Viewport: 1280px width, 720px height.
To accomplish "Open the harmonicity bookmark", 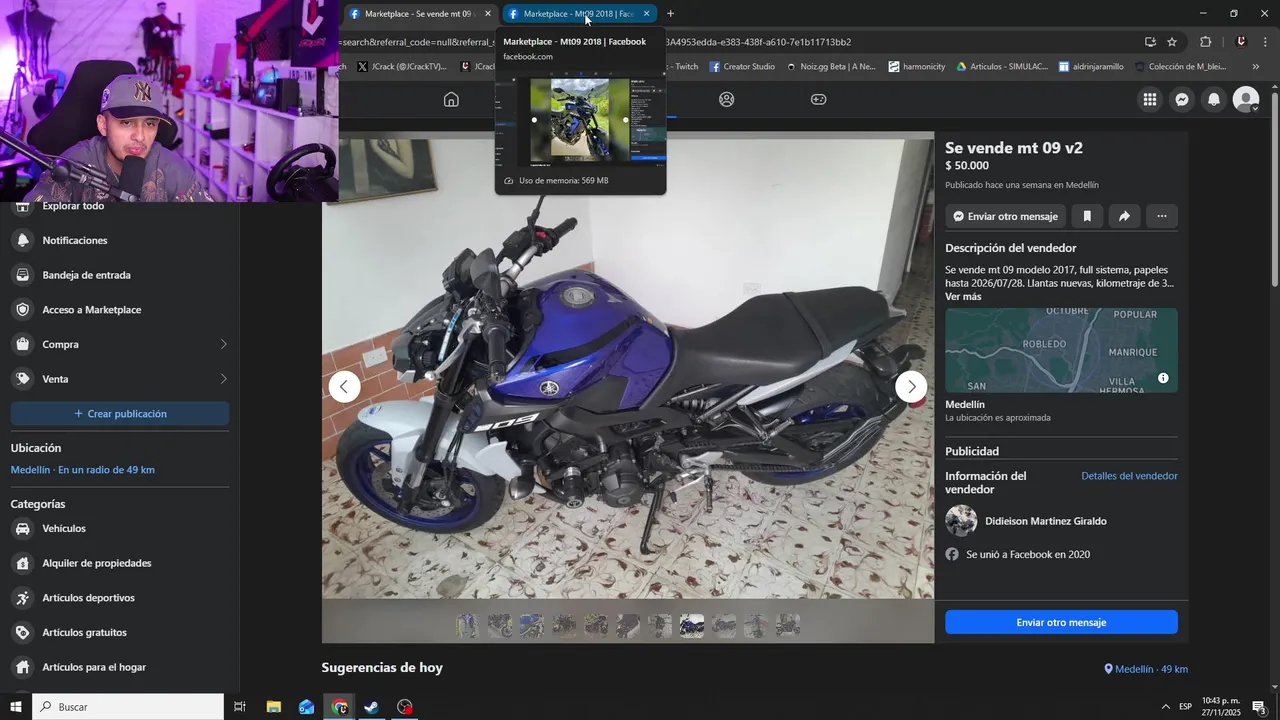I will point(916,67).
